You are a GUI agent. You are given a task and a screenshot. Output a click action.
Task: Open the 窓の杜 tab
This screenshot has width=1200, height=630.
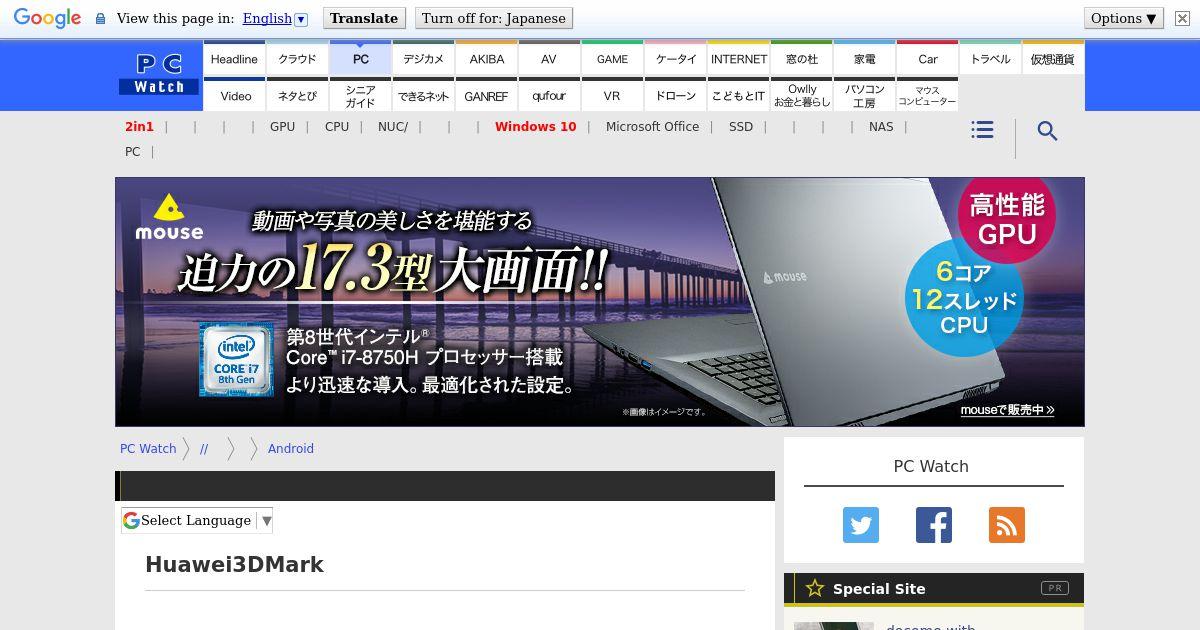click(x=801, y=58)
